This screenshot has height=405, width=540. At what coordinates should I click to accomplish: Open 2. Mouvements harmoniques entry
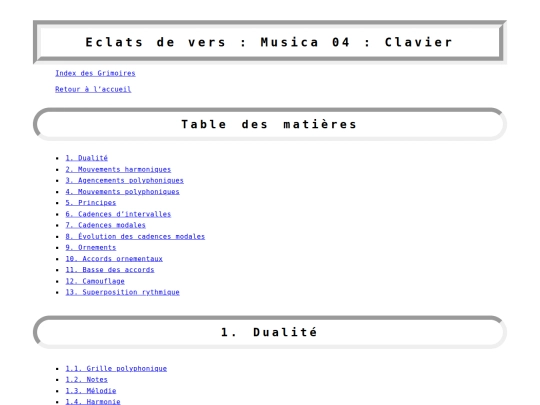pyautogui.click(x=118, y=169)
